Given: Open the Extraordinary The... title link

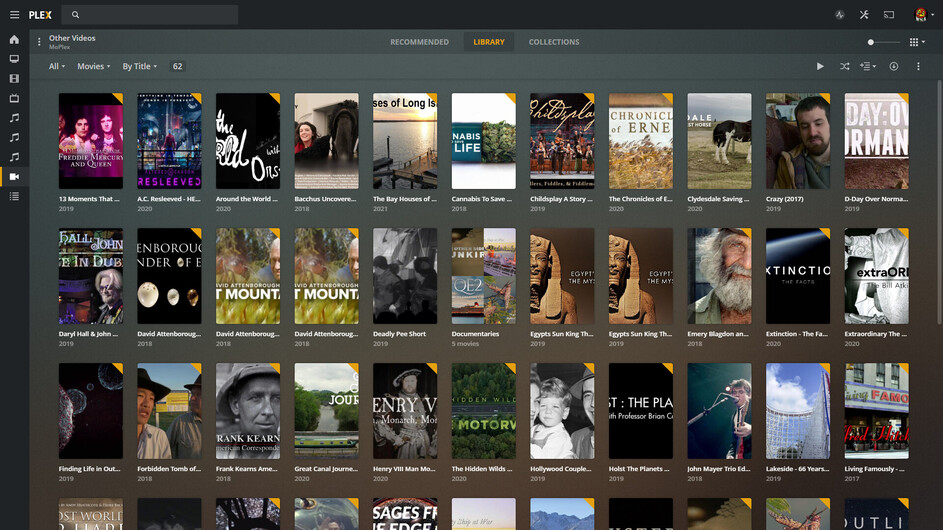Looking at the screenshot, I should [875, 334].
